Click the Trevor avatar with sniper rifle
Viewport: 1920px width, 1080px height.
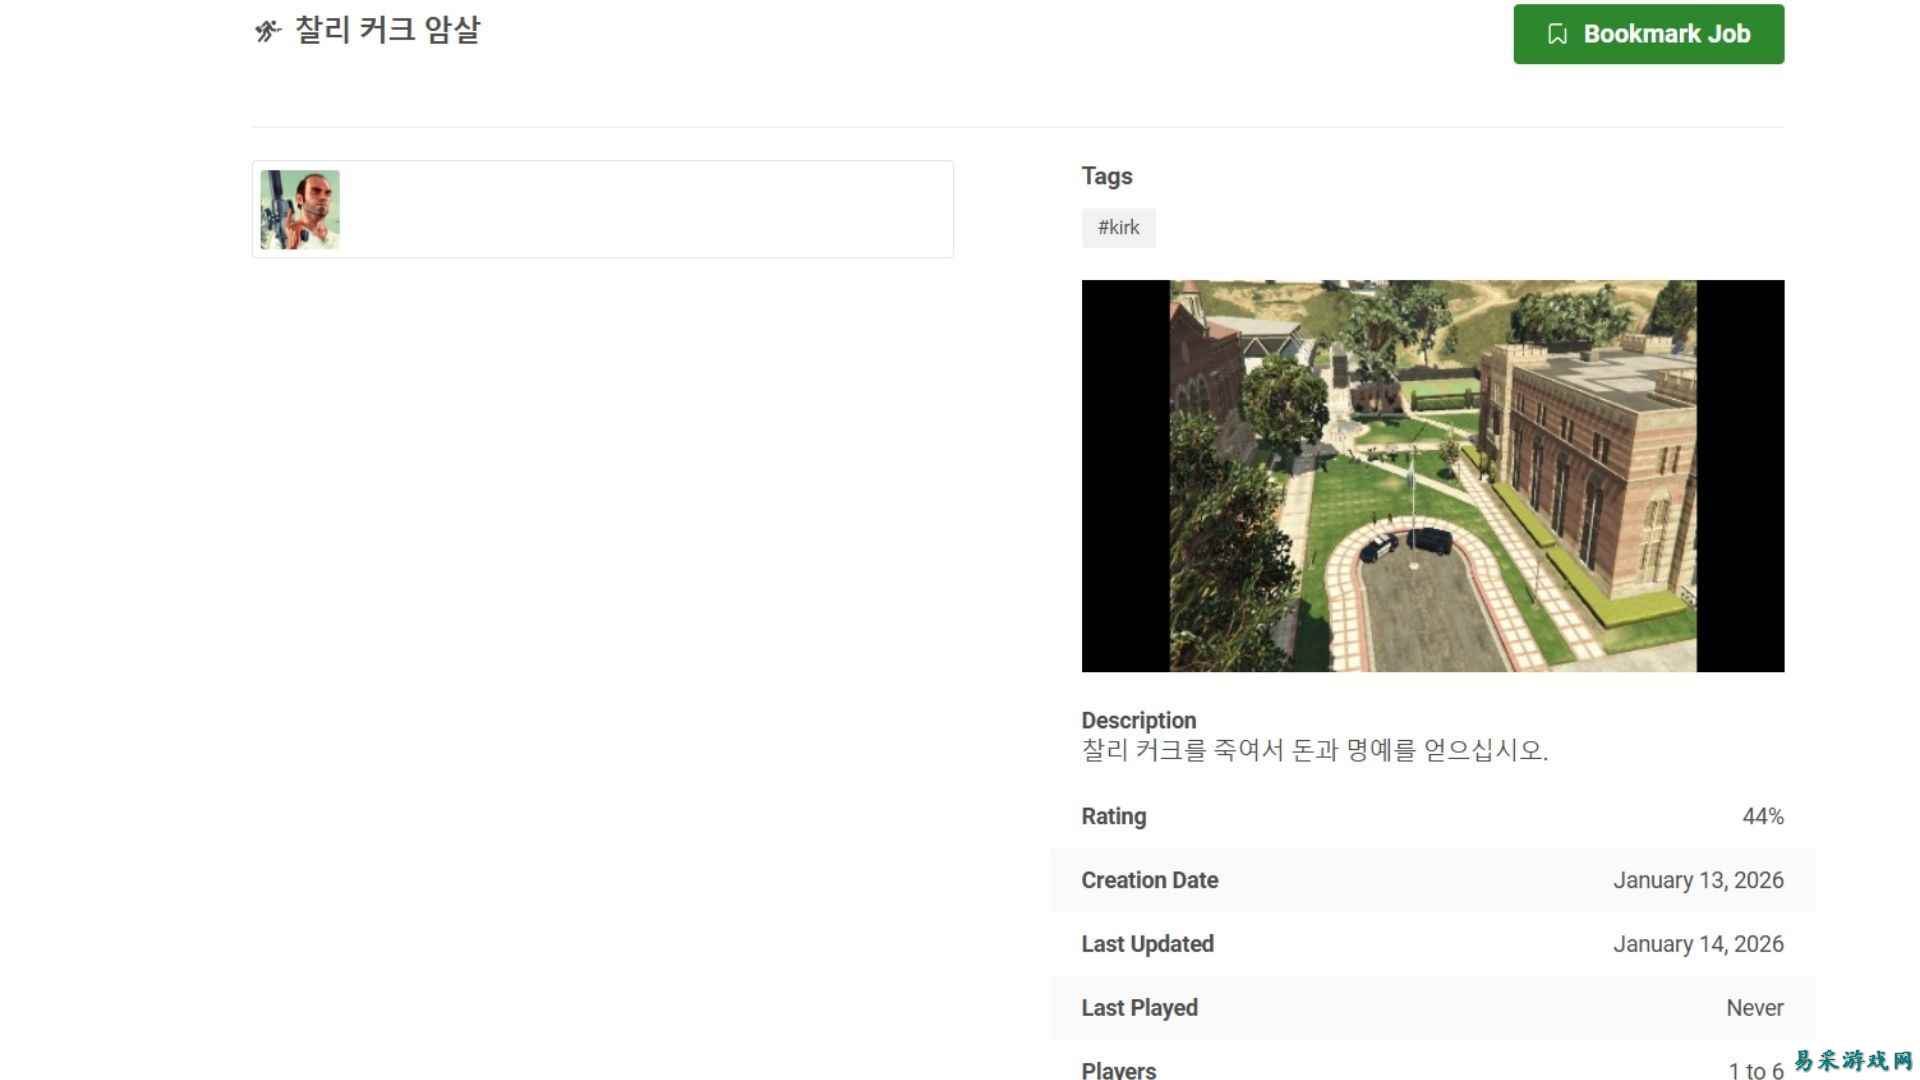point(299,209)
